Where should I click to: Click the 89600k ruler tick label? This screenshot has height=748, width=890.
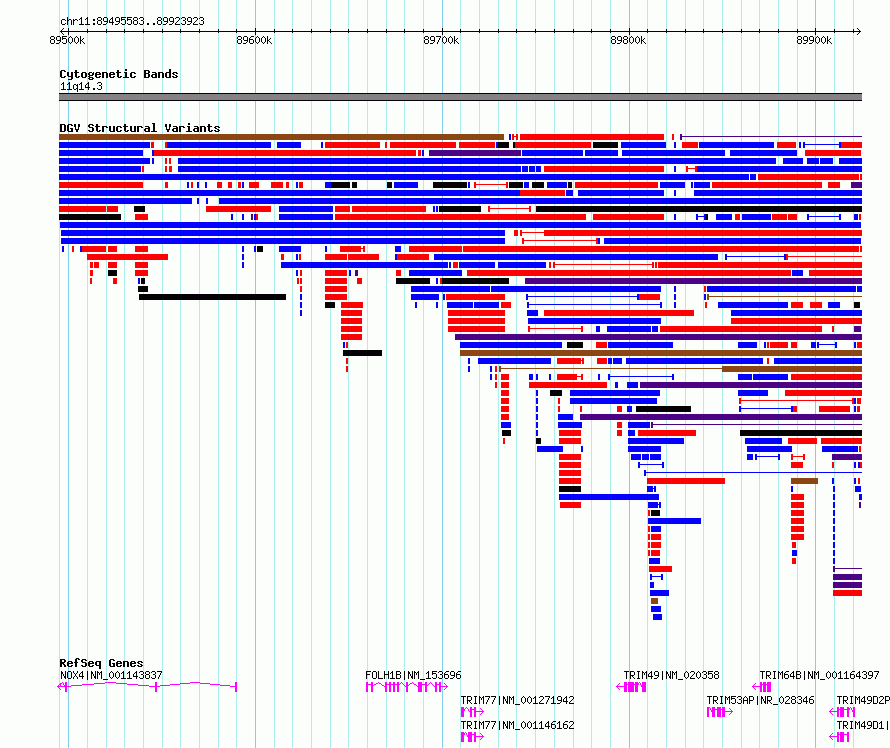pyautogui.click(x=254, y=40)
